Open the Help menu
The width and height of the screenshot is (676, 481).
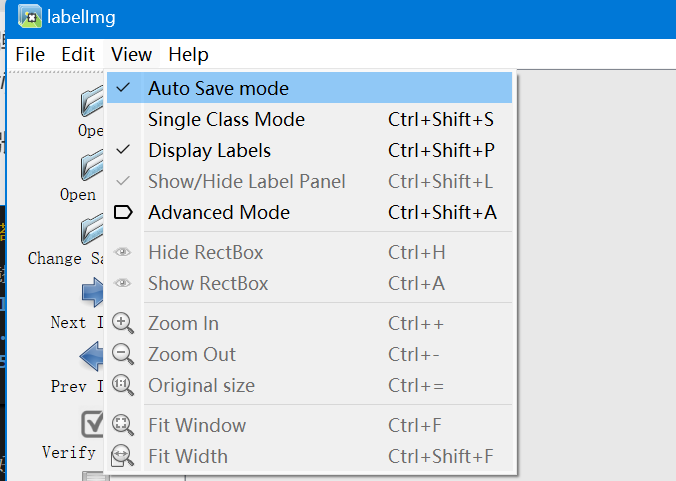point(188,55)
